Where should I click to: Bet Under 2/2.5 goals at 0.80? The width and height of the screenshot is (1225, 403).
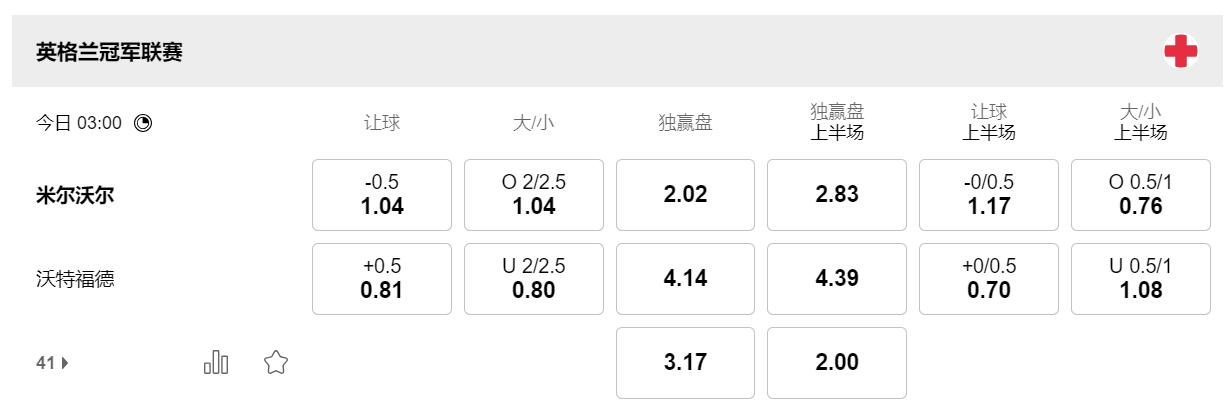click(x=534, y=279)
